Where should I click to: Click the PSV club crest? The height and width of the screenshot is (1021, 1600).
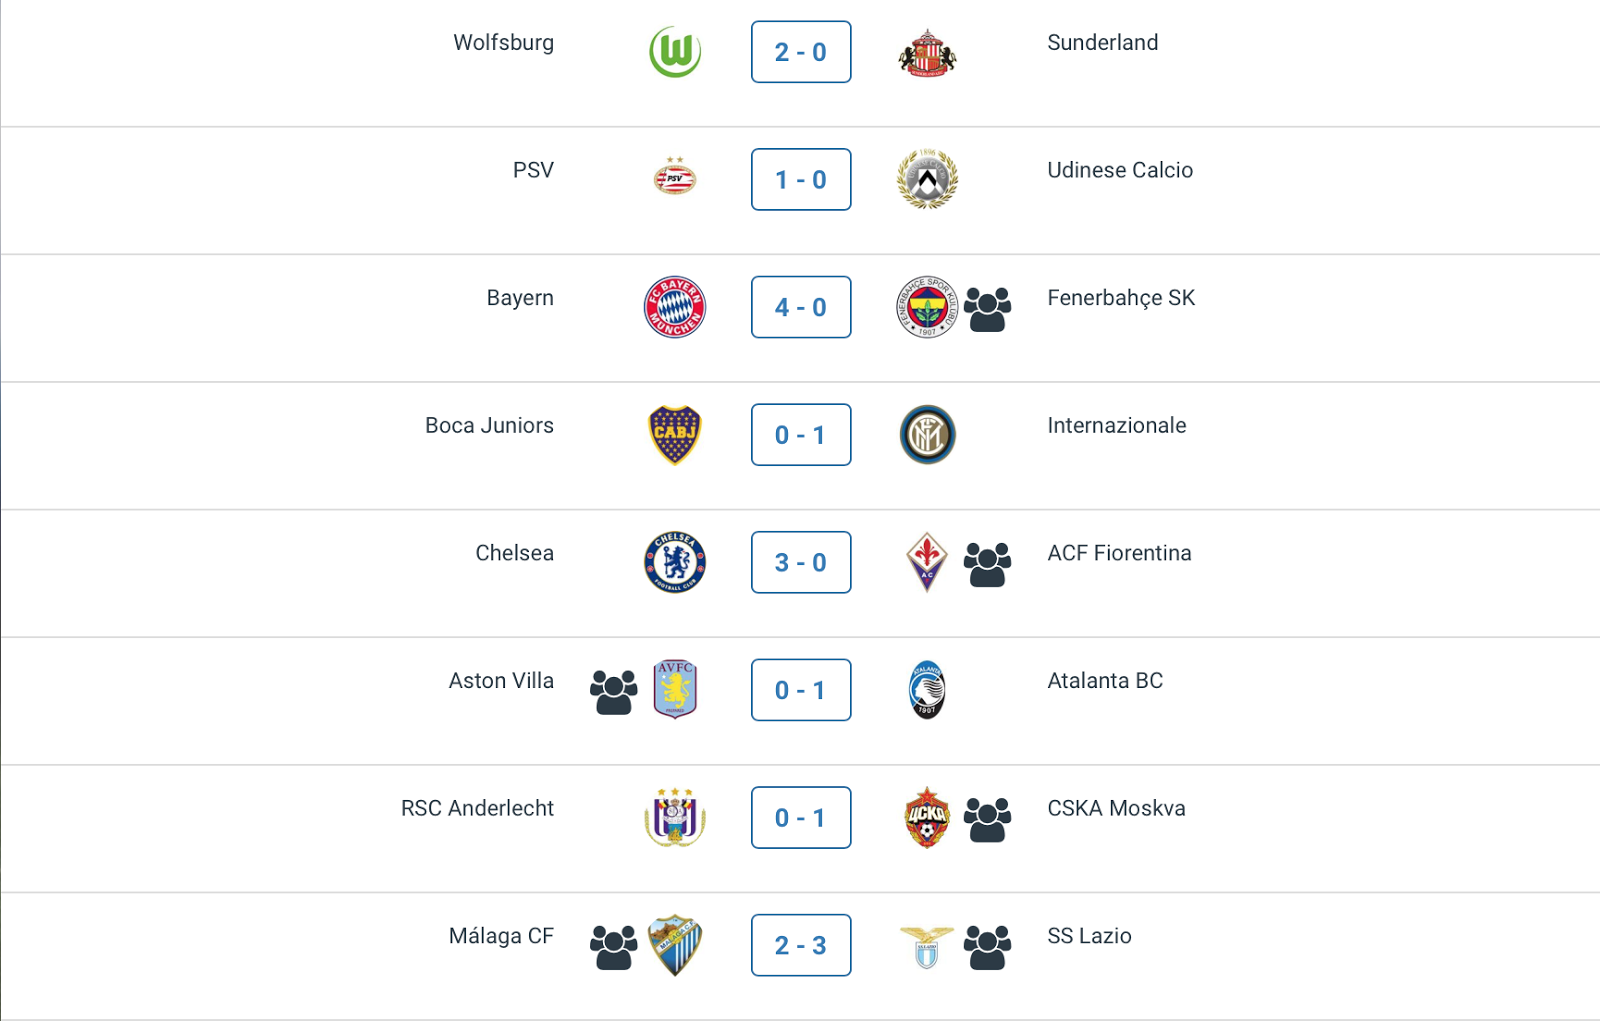pyautogui.click(x=675, y=178)
